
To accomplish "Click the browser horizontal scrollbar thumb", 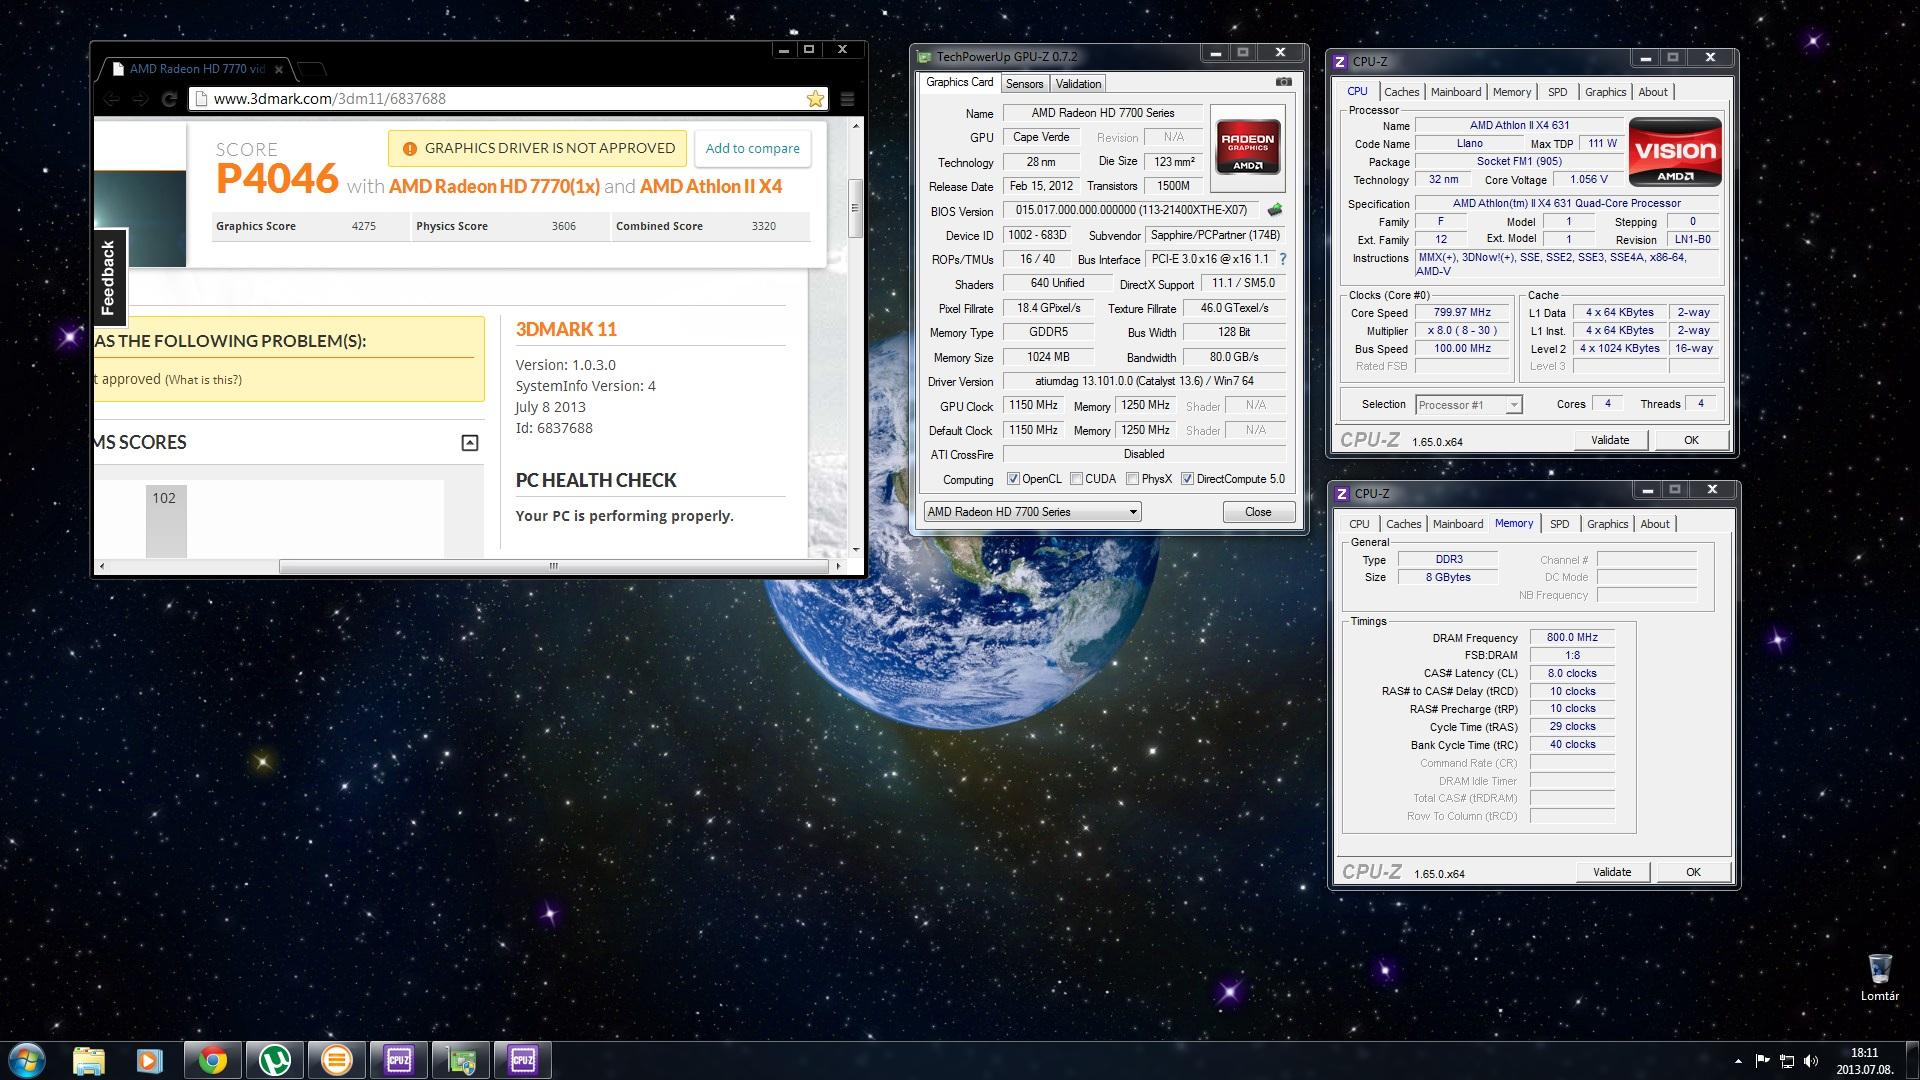I will coord(553,566).
